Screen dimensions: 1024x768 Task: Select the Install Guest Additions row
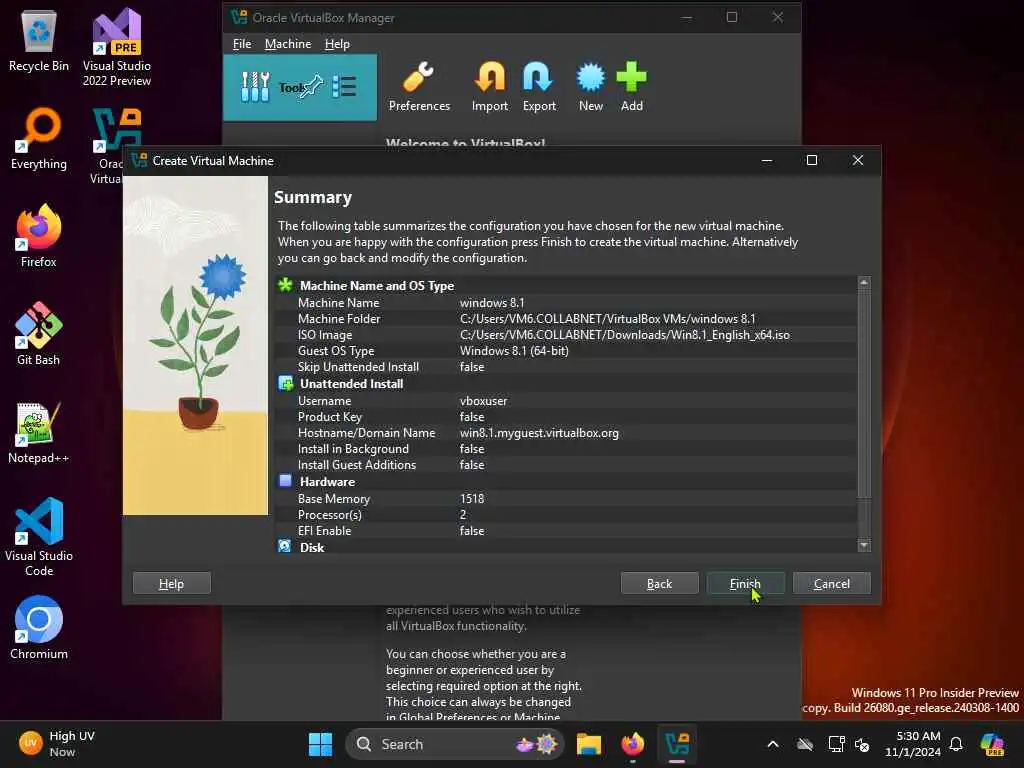pos(566,465)
